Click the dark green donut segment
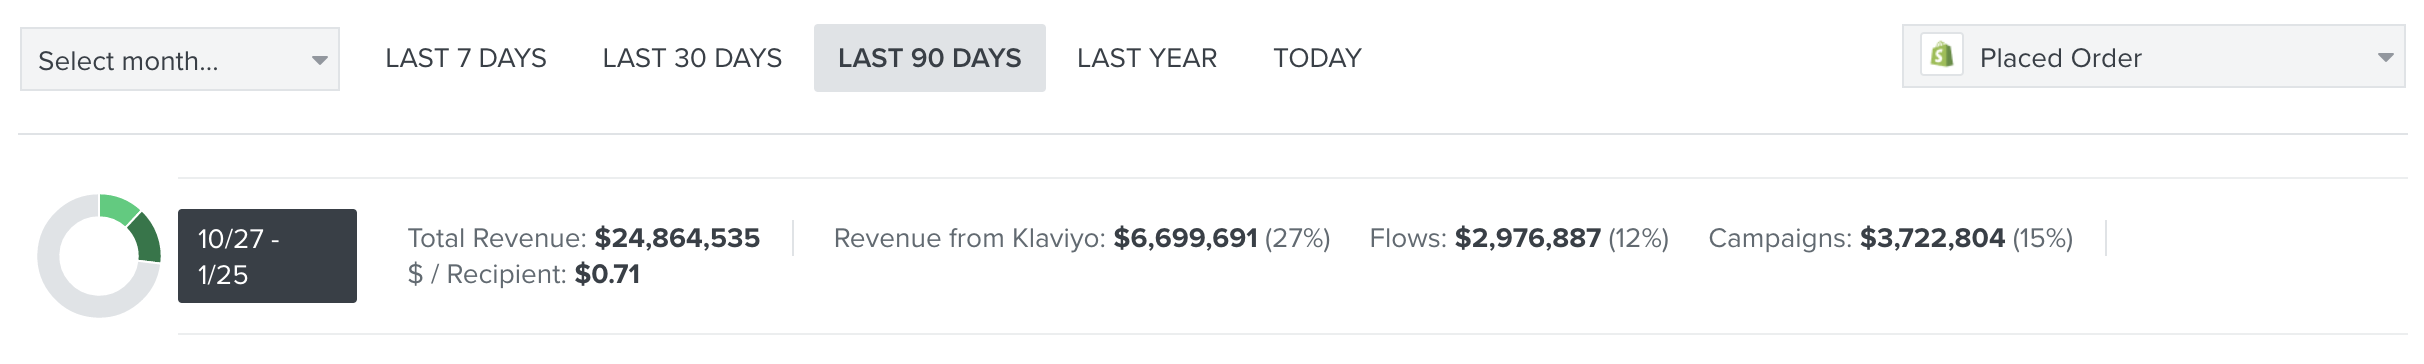The image size is (2424, 364). coord(146,238)
